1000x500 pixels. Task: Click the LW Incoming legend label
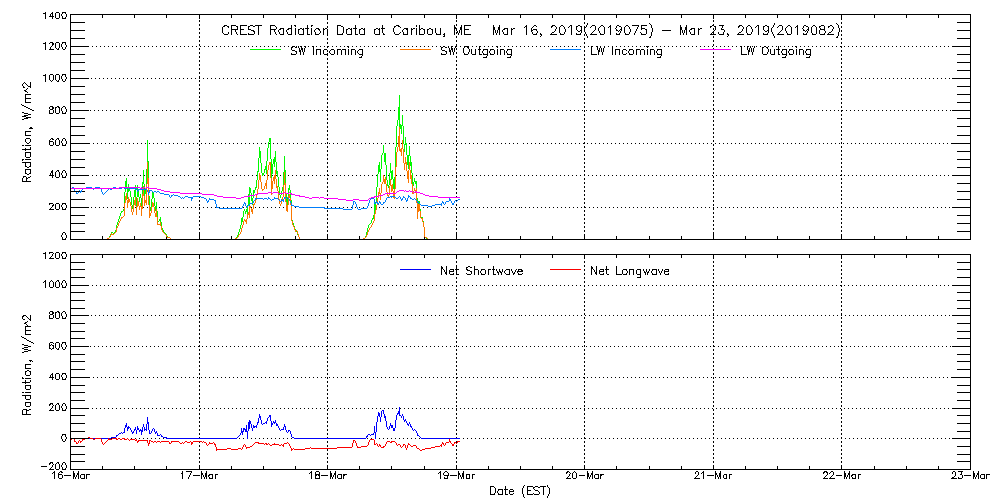pyautogui.click(x=626, y=51)
